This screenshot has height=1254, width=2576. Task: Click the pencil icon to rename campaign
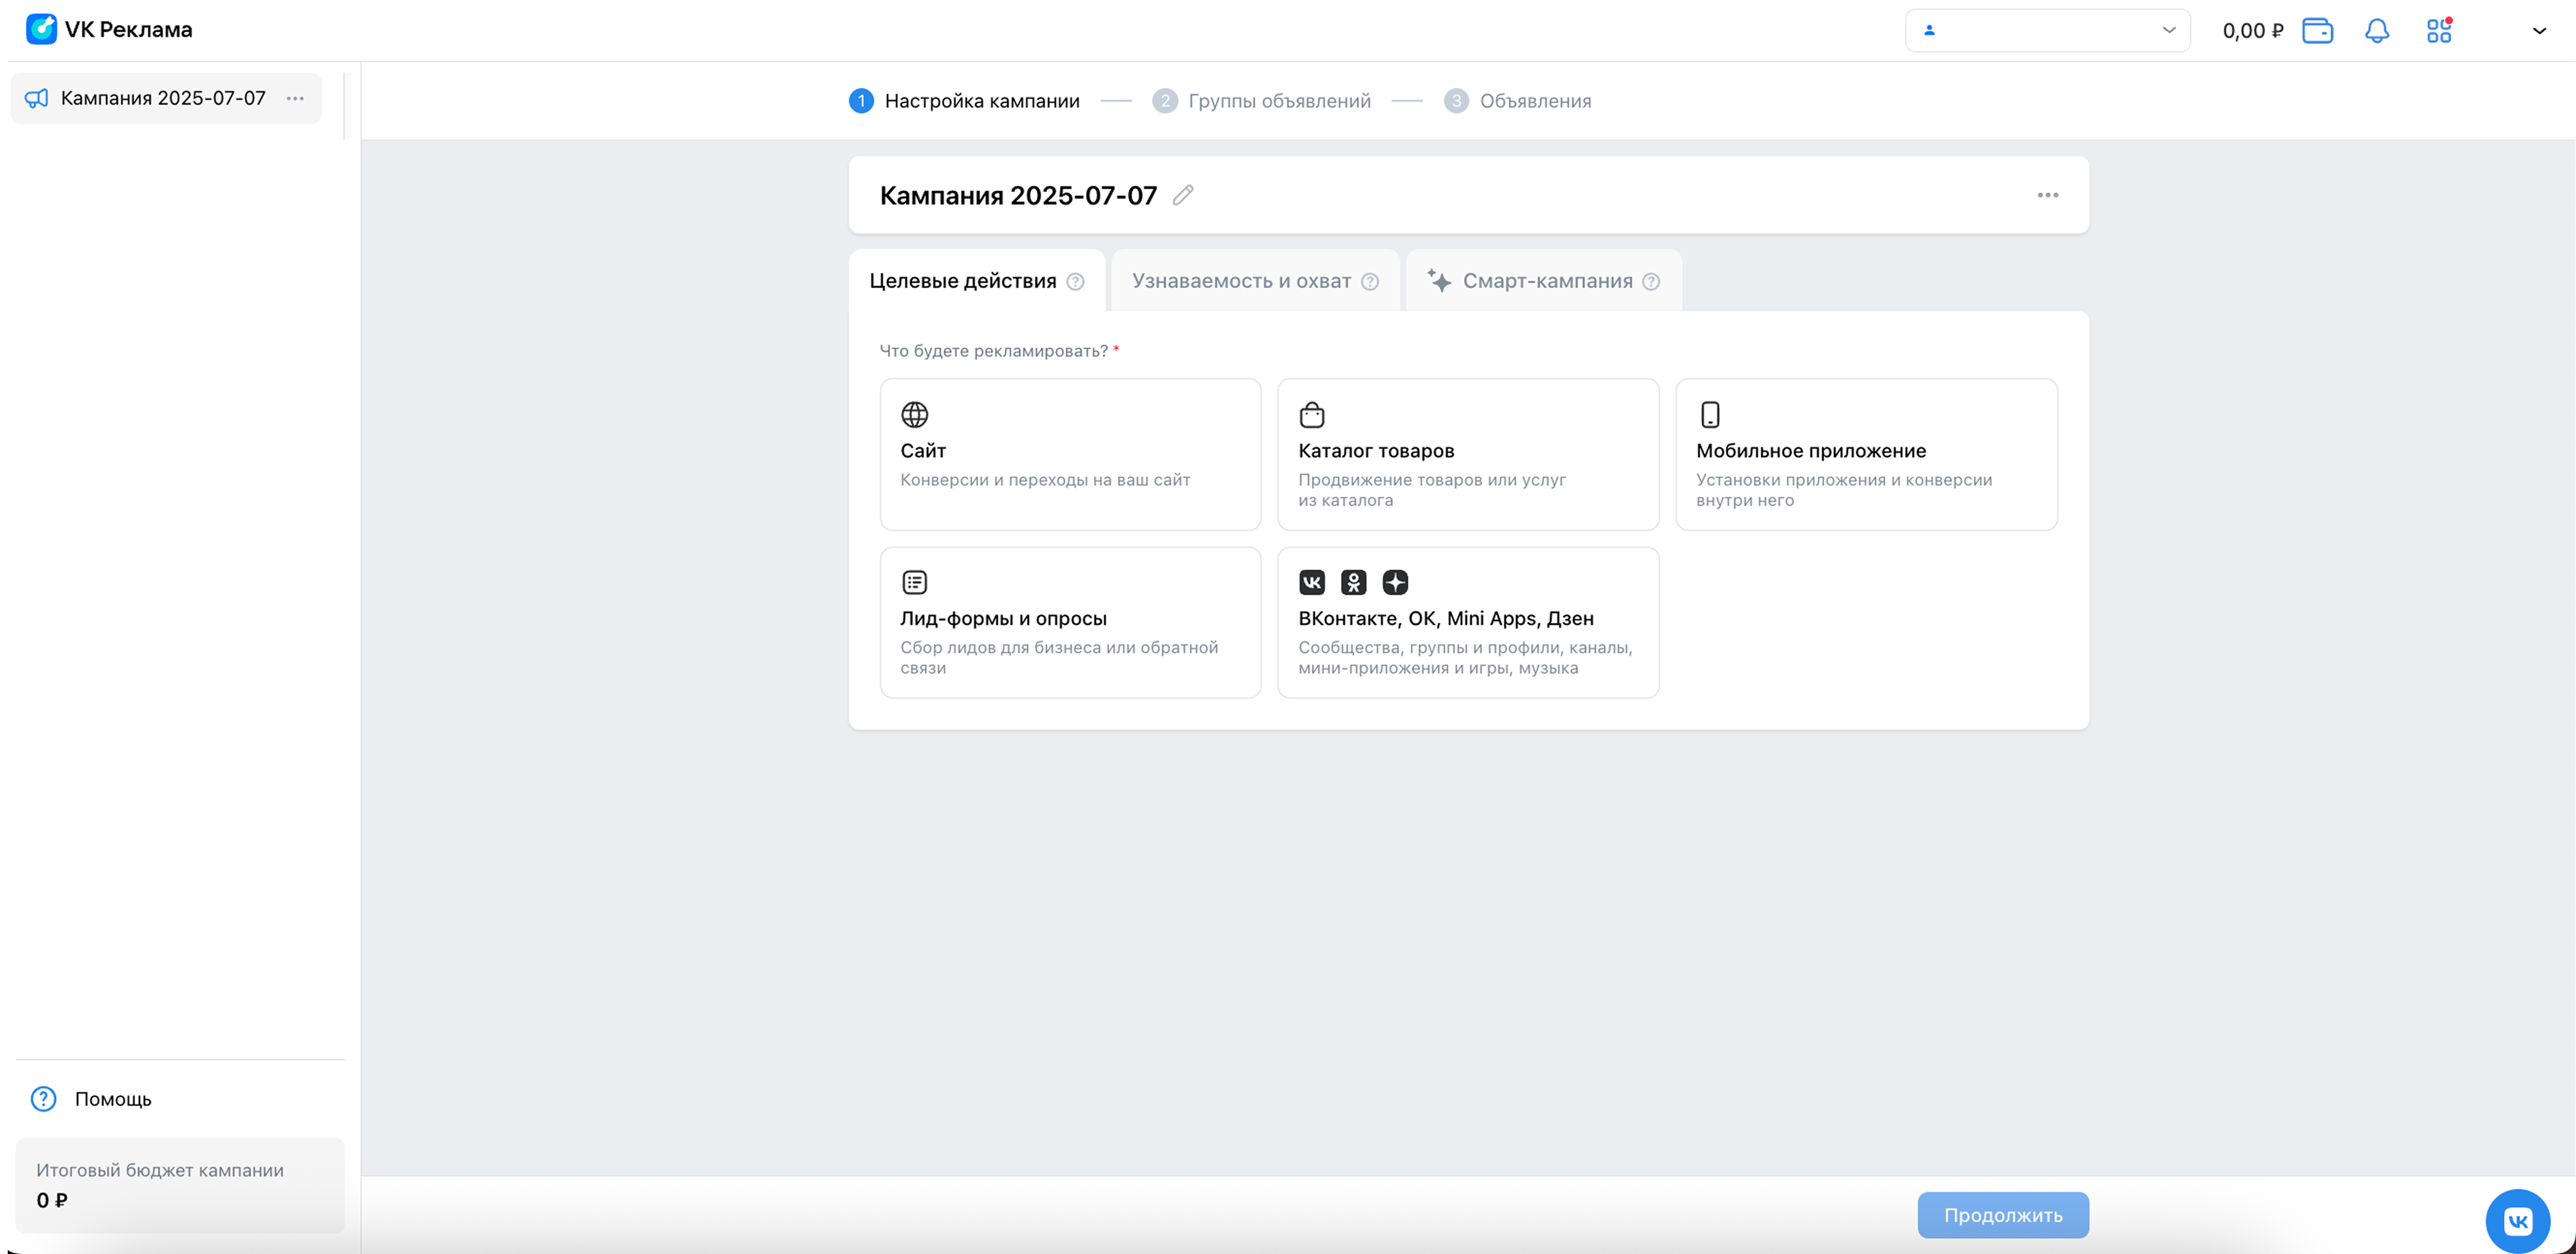coord(1183,195)
